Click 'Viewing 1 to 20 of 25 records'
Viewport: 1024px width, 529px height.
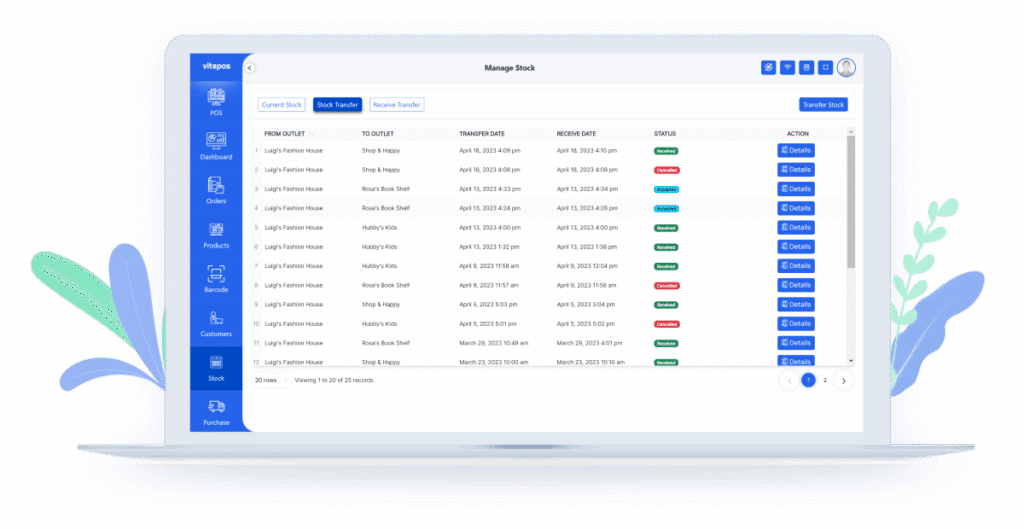click(334, 380)
